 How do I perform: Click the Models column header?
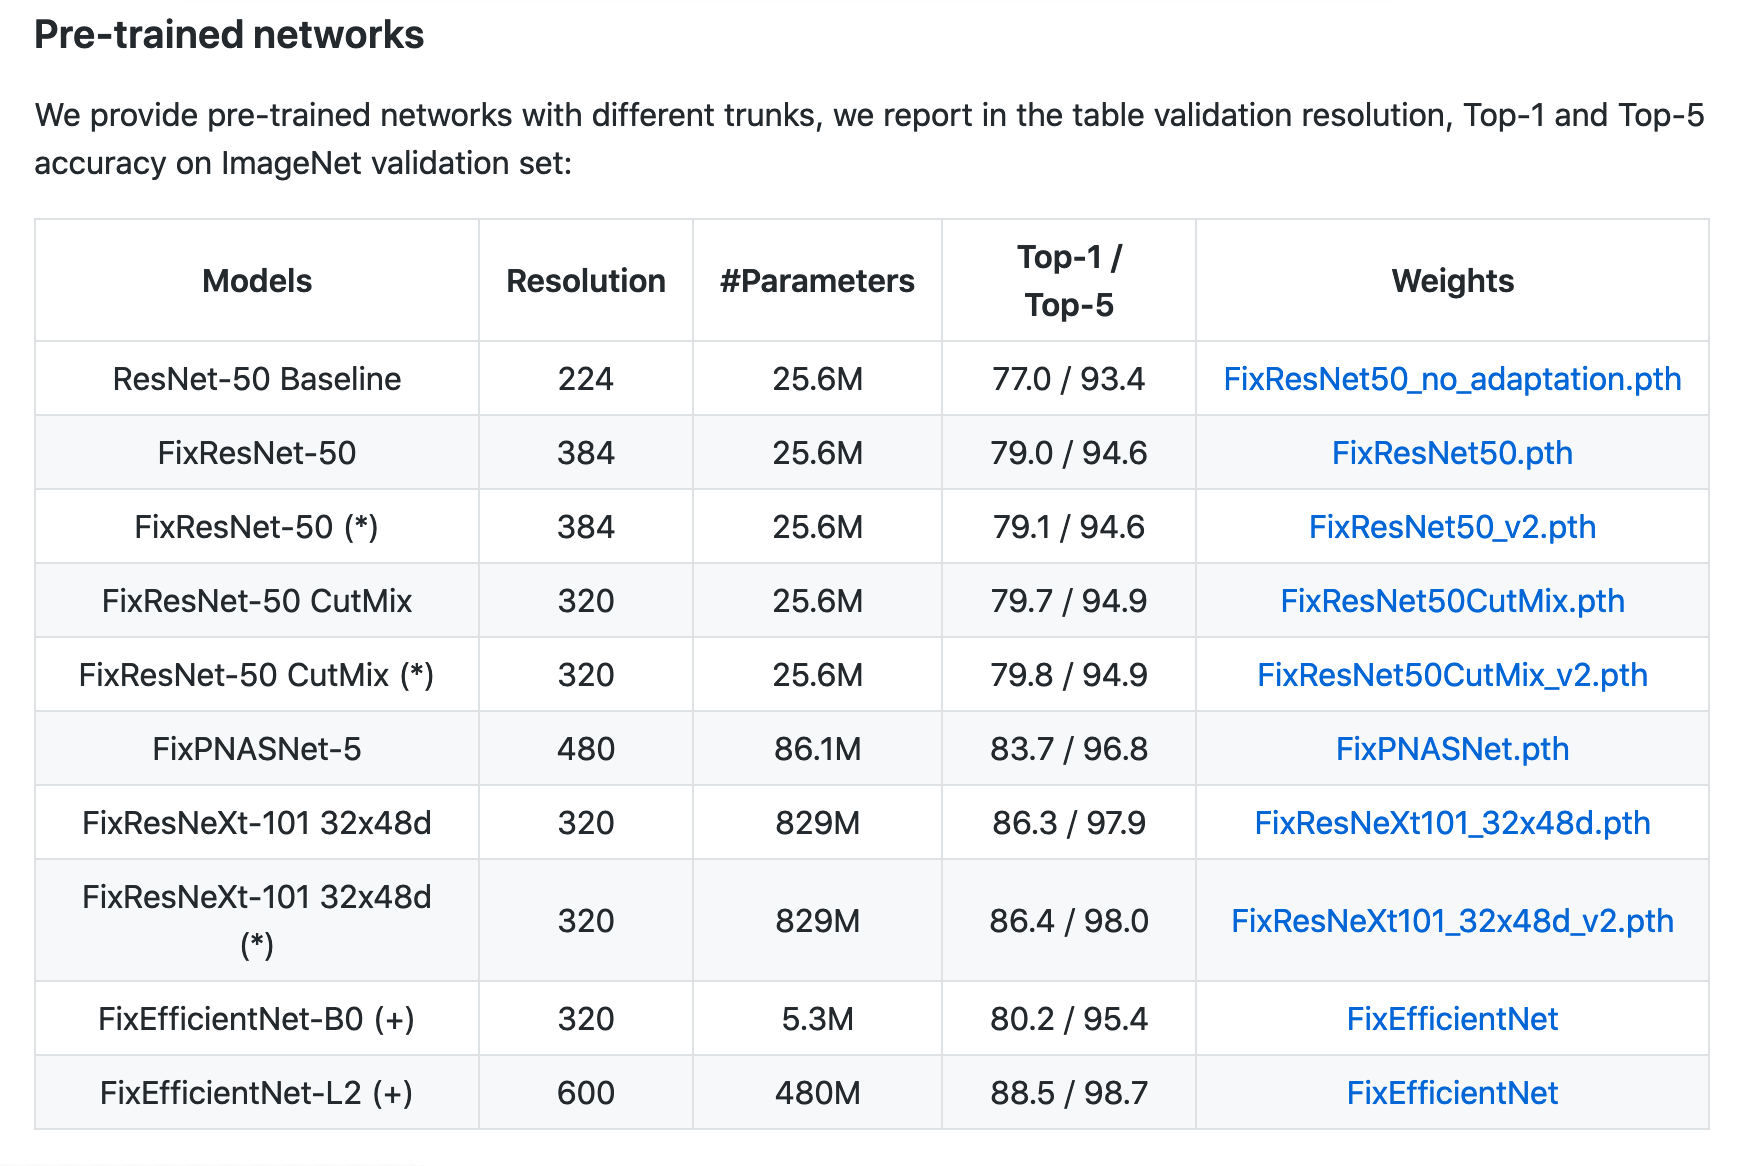(x=257, y=281)
